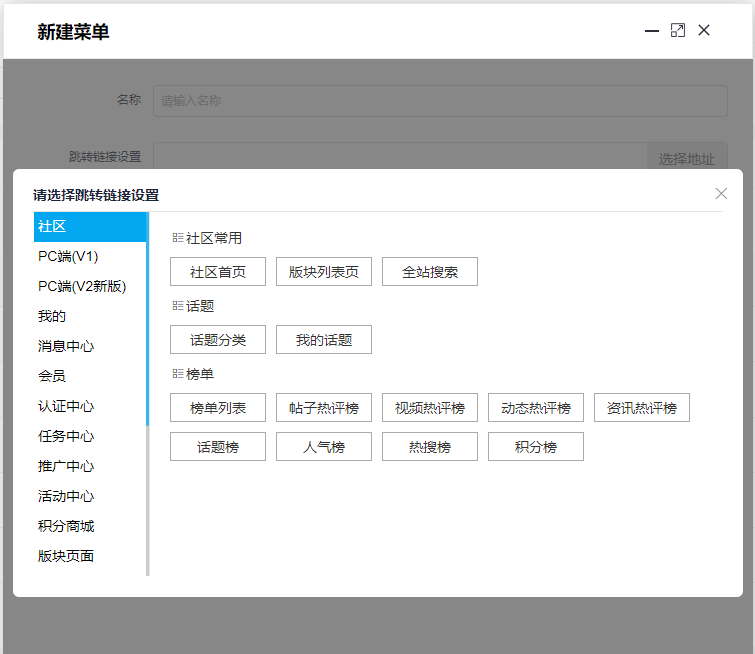The width and height of the screenshot is (755, 654).
Task: Choose the 视频热评榜 button
Action: [430, 407]
